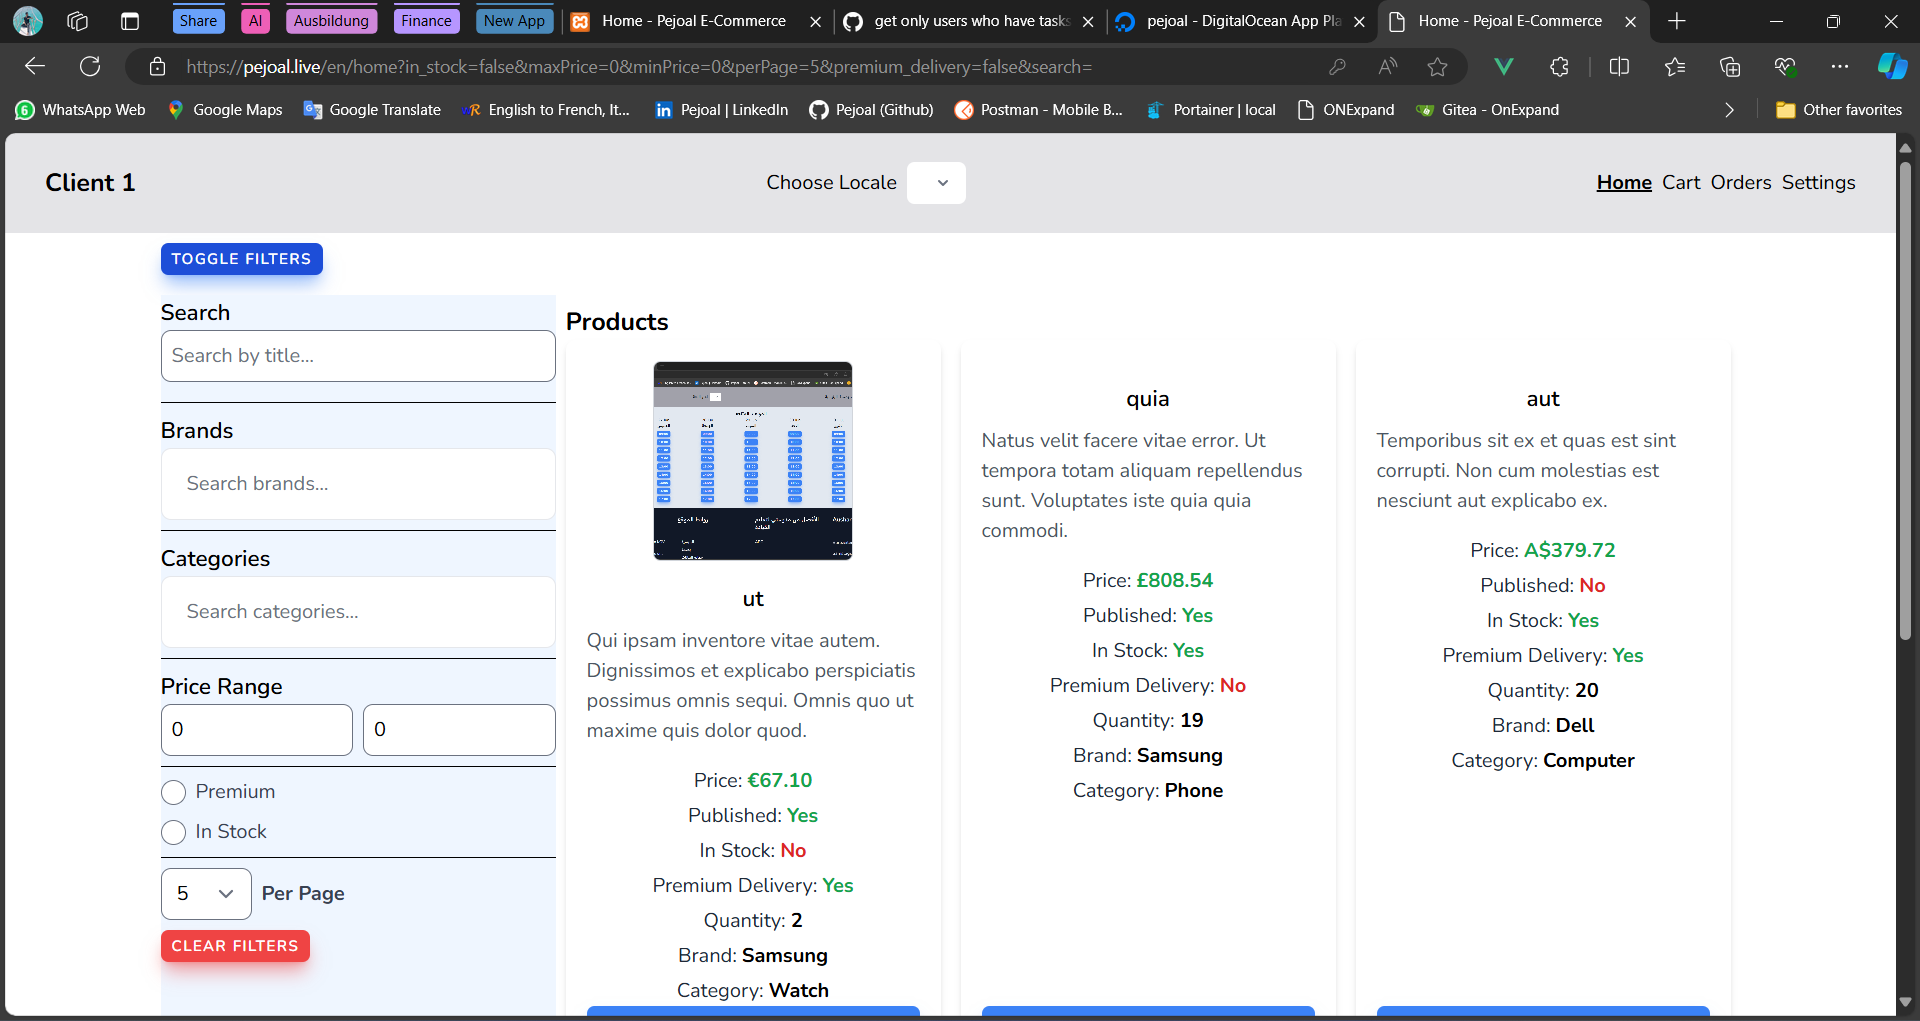Image resolution: width=1920 pixels, height=1021 pixels.
Task: Open the Choose Locale dropdown
Action: (936, 183)
